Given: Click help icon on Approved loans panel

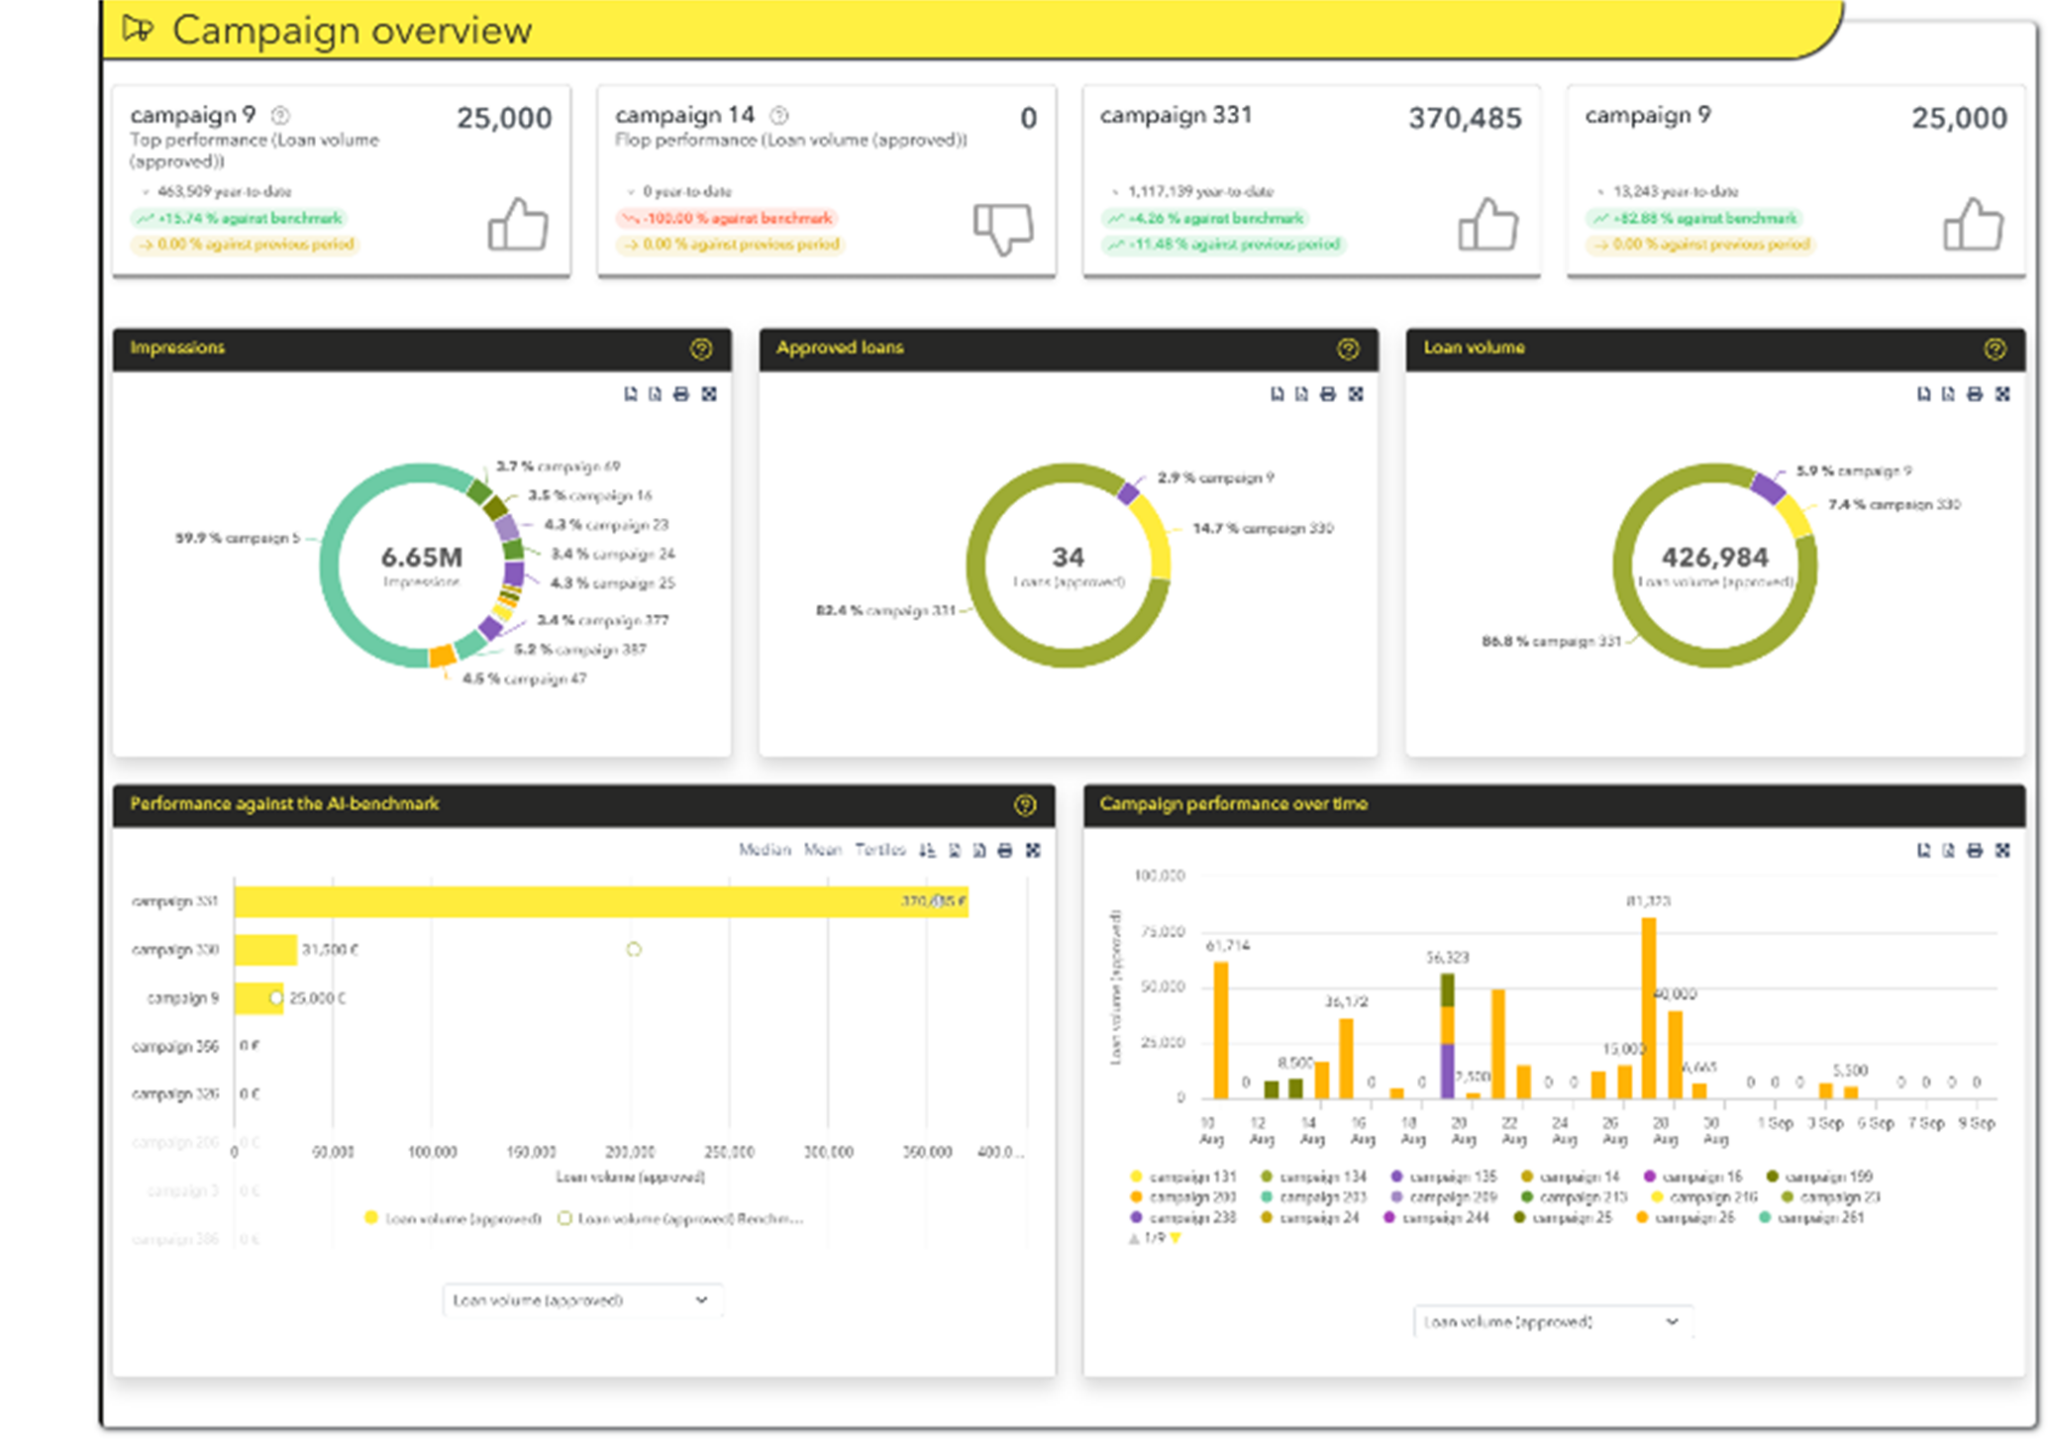Looking at the screenshot, I should click(x=1348, y=348).
